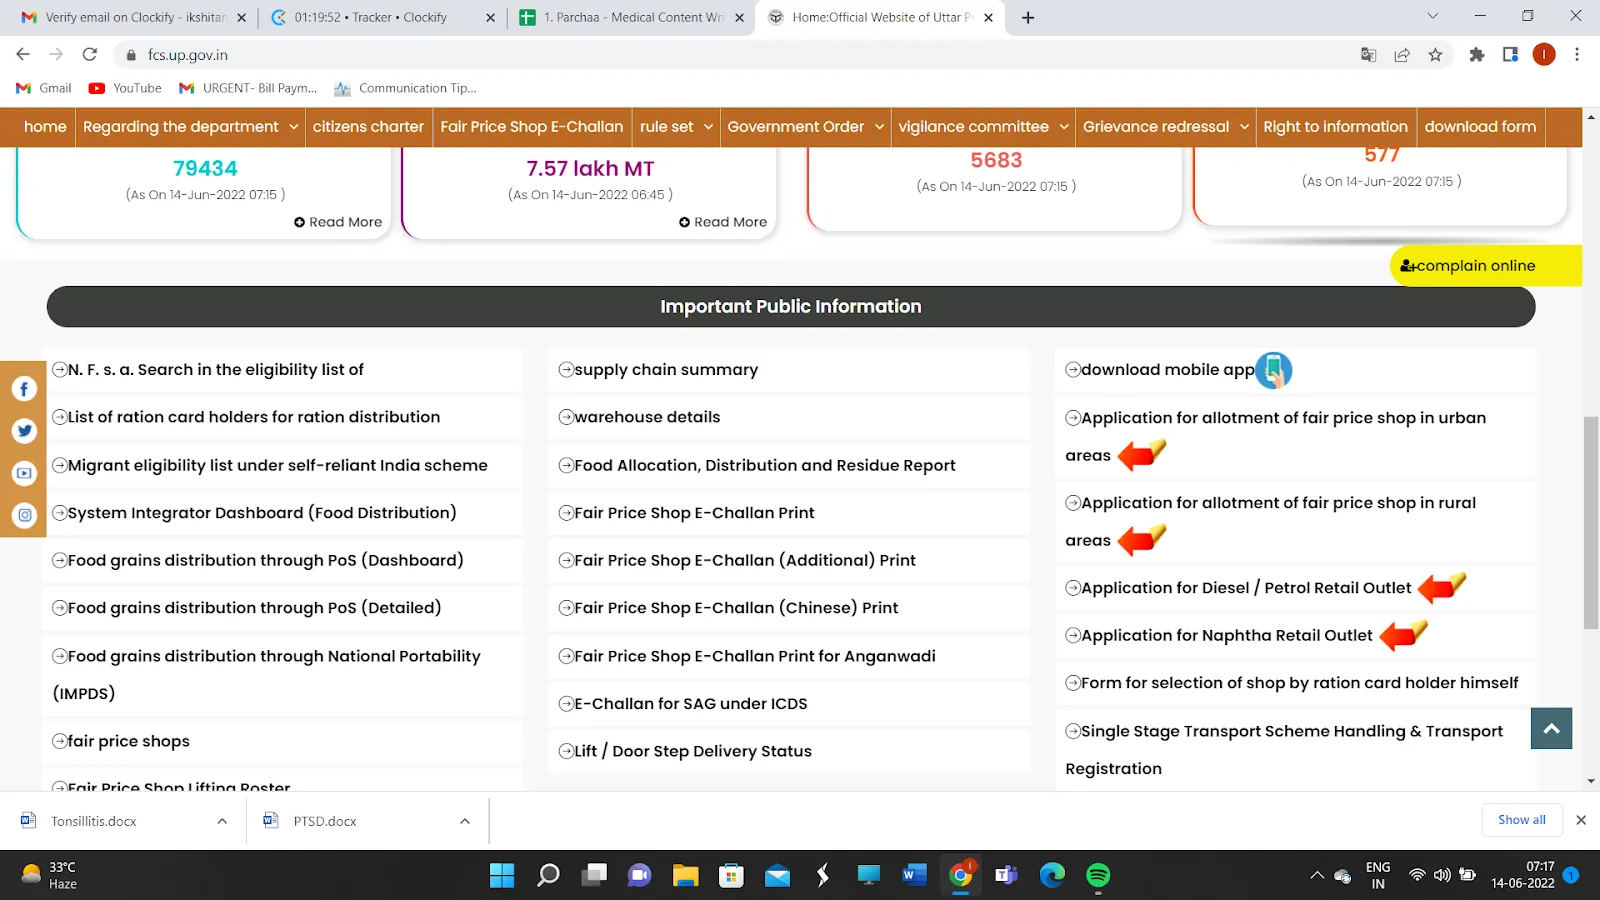Open Windows Start menu
The image size is (1600, 900).
[x=502, y=876]
